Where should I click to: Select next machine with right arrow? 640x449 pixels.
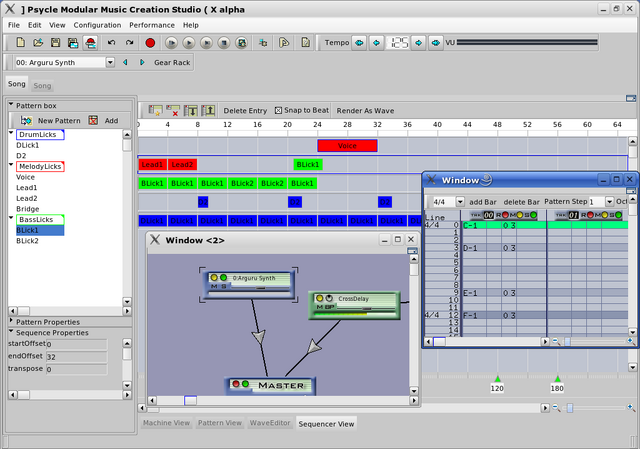tap(142, 62)
